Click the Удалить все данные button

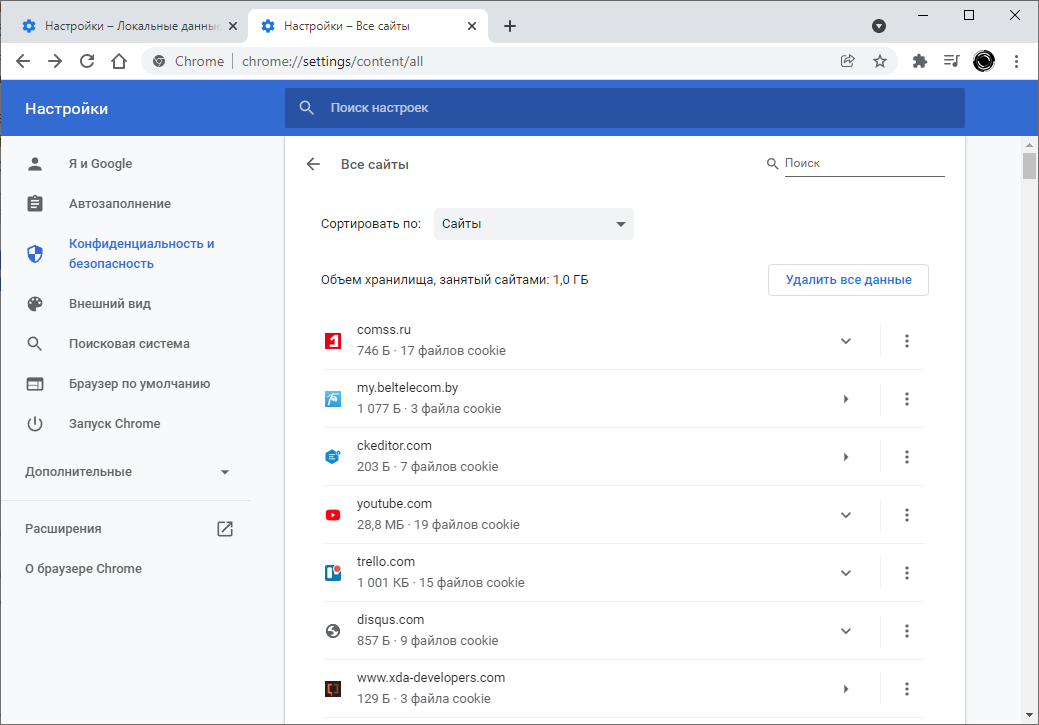click(848, 280)
